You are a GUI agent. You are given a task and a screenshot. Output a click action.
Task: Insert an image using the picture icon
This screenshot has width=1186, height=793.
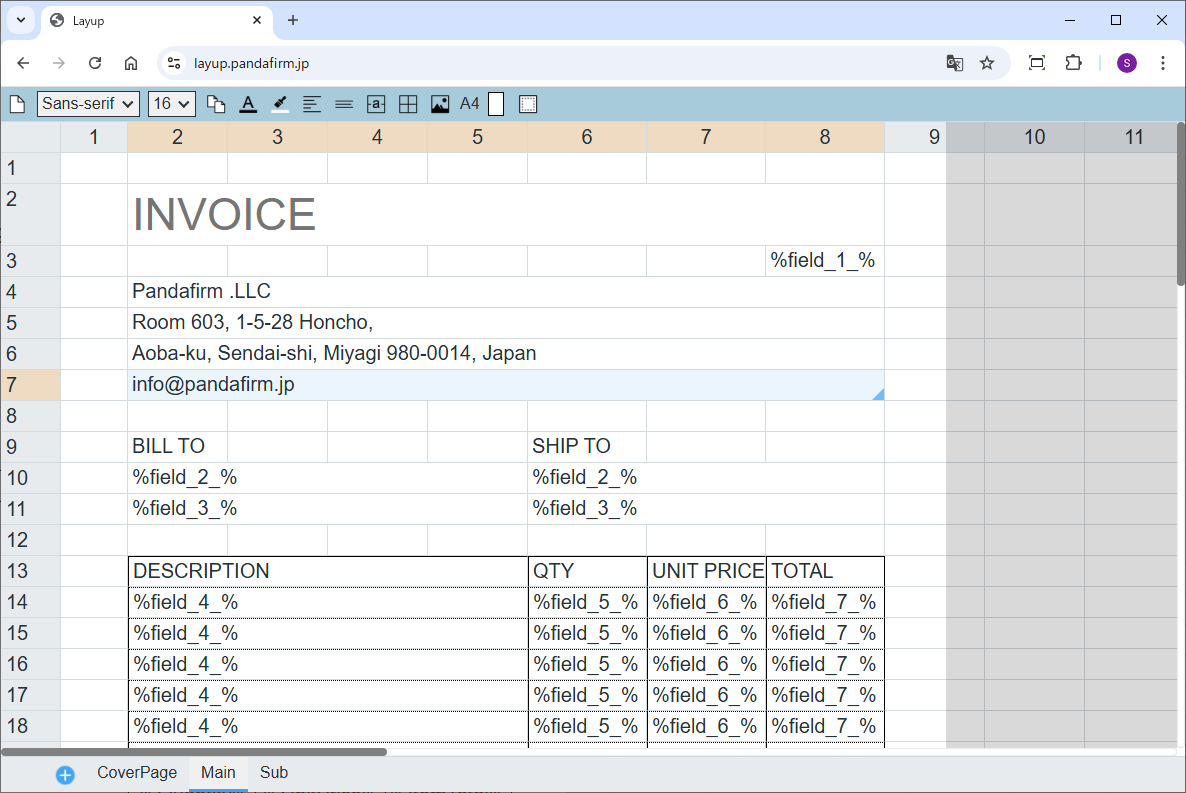point(440,104)
